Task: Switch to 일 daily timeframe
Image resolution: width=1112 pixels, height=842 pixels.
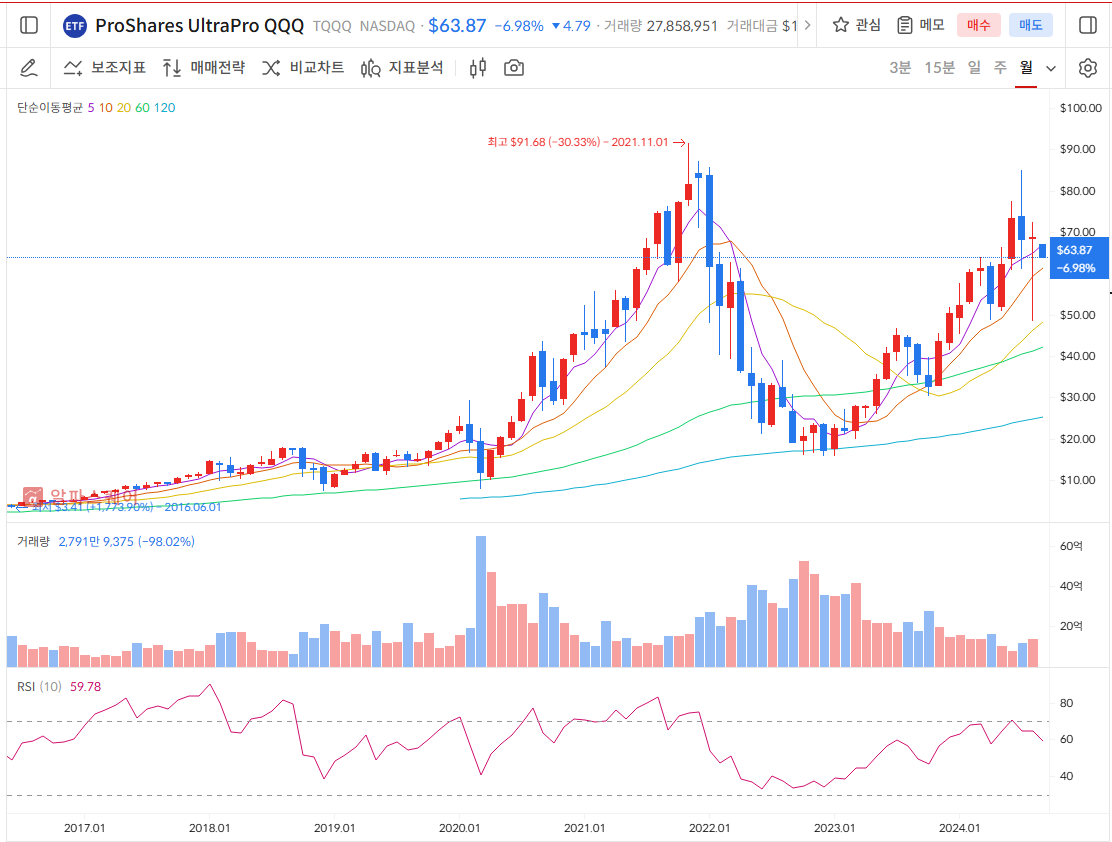Action: coord(974,68)
